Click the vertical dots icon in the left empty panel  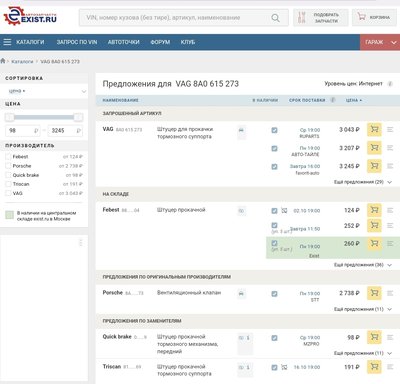click(x=81, y=242)
